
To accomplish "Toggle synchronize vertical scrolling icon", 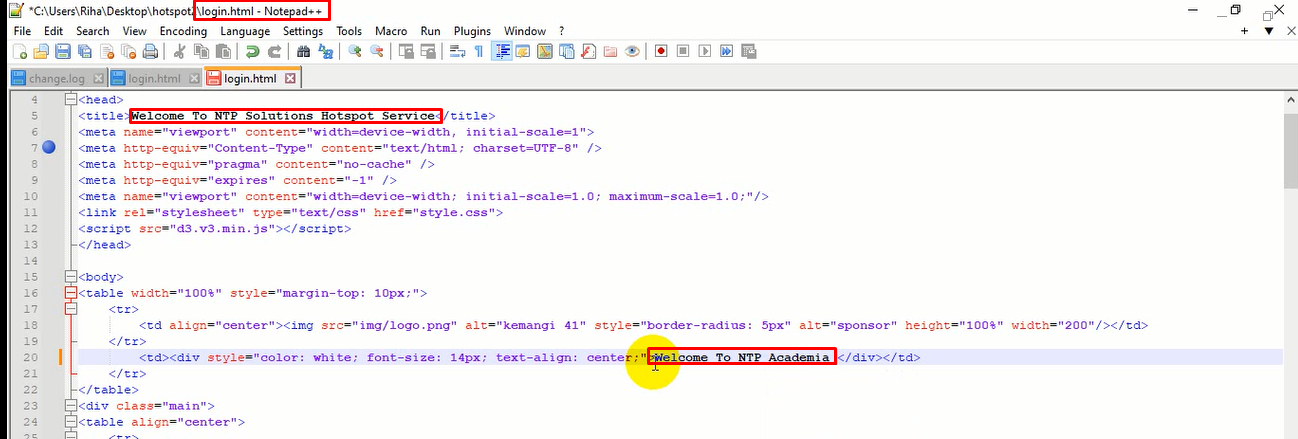I will (x=406, y=50).
